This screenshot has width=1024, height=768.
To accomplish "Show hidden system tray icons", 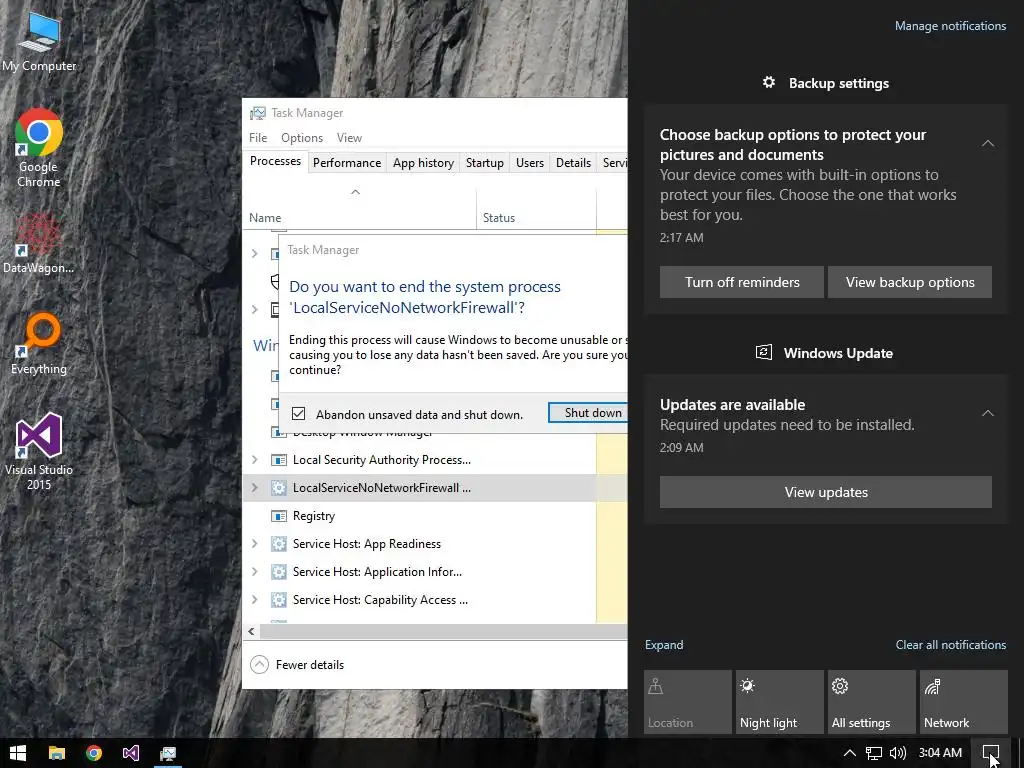I will [850, 753].
